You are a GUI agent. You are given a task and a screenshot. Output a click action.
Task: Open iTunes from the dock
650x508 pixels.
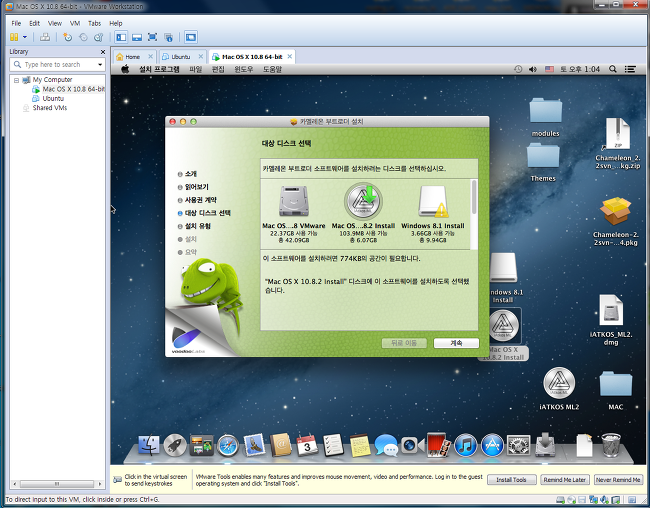[466, 446]
